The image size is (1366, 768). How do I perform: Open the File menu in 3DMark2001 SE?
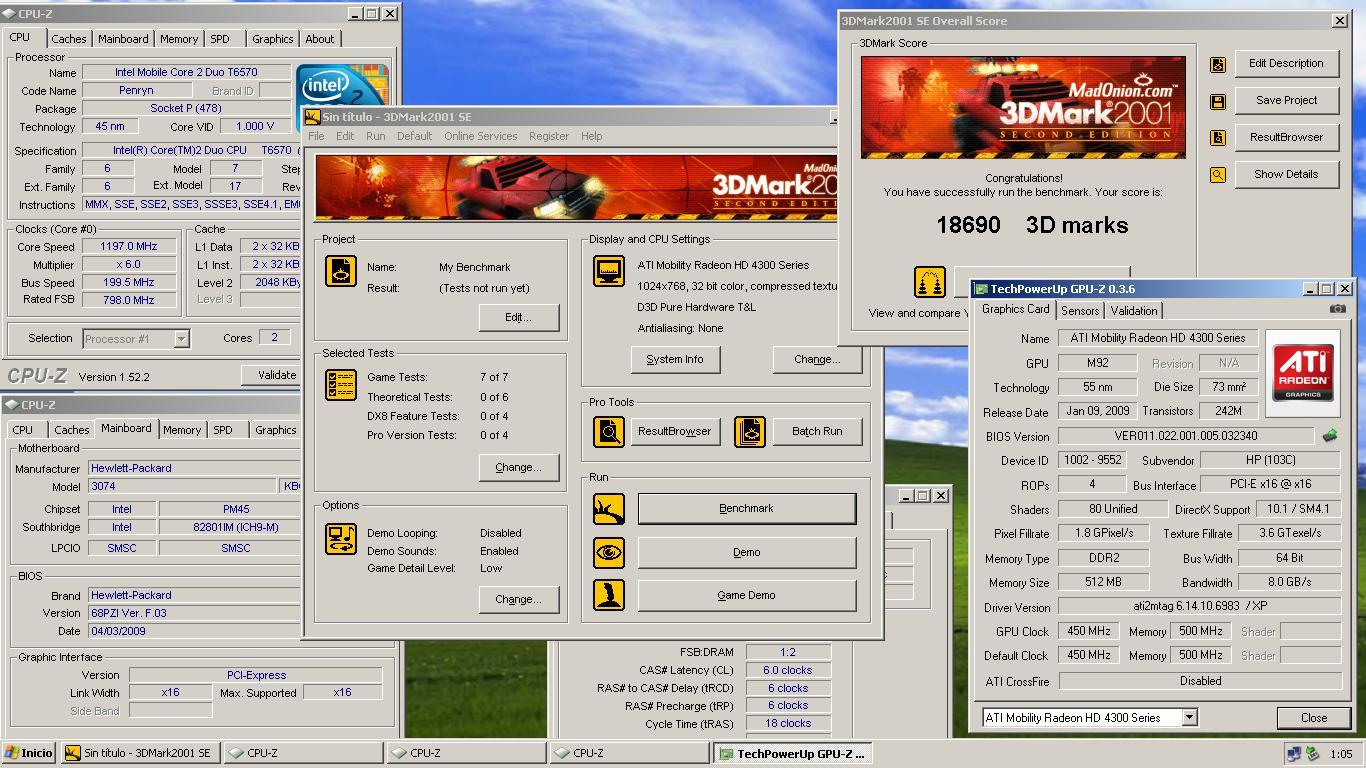[316, 136]
